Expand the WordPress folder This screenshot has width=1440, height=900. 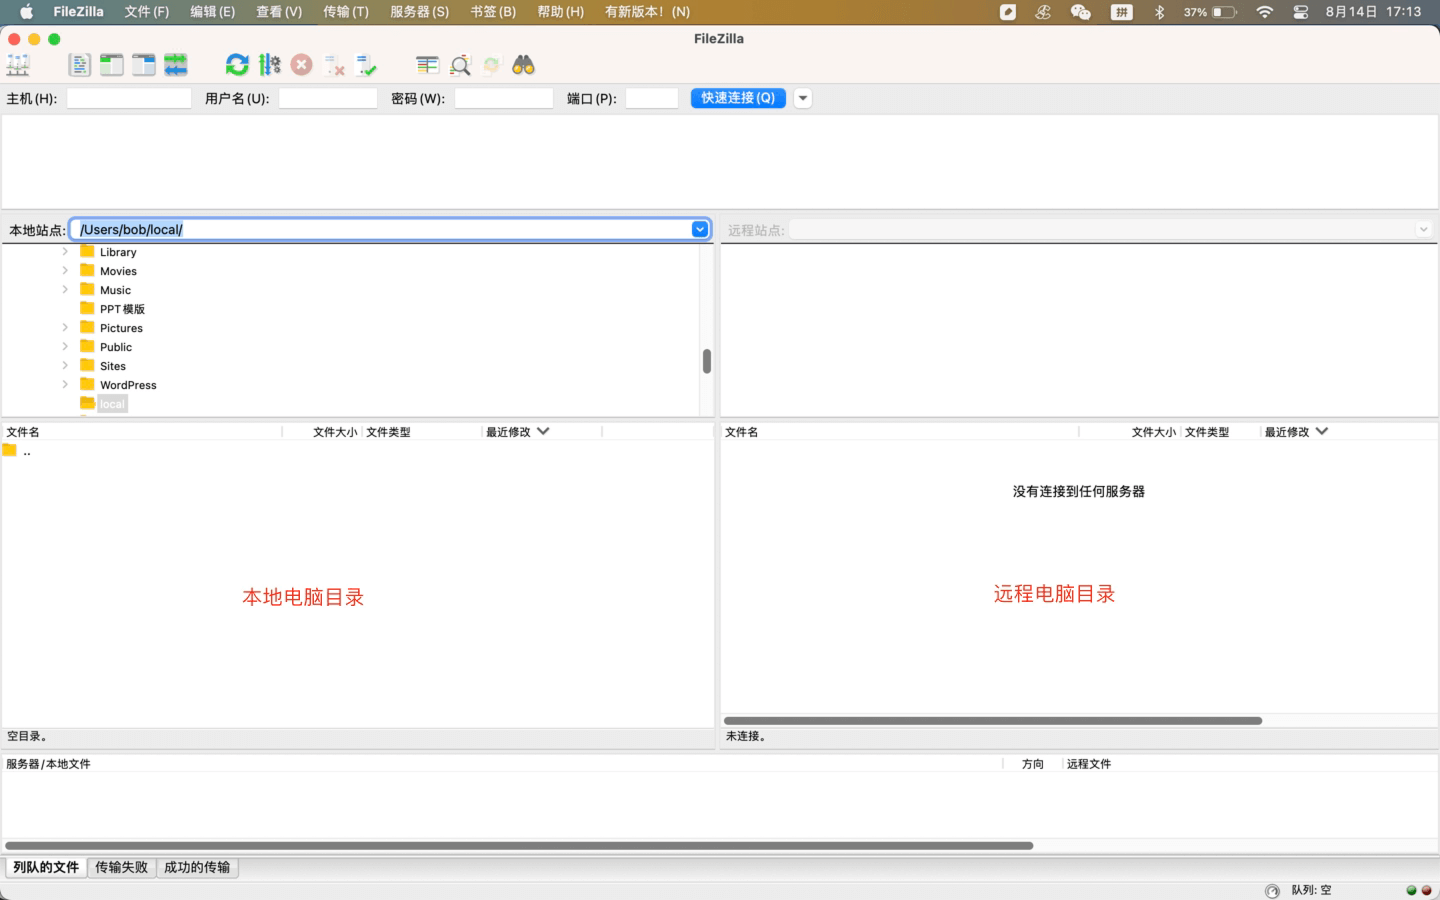pyautogui.click(x=65, y=385)
